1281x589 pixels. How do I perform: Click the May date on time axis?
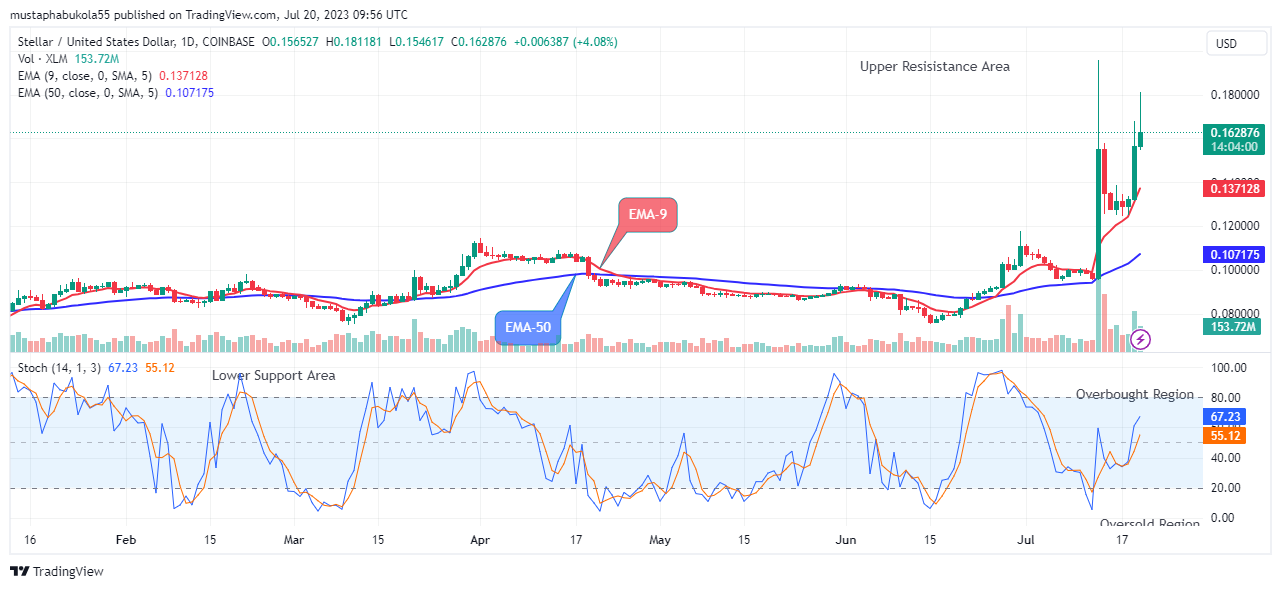click(x=660, y=540)
